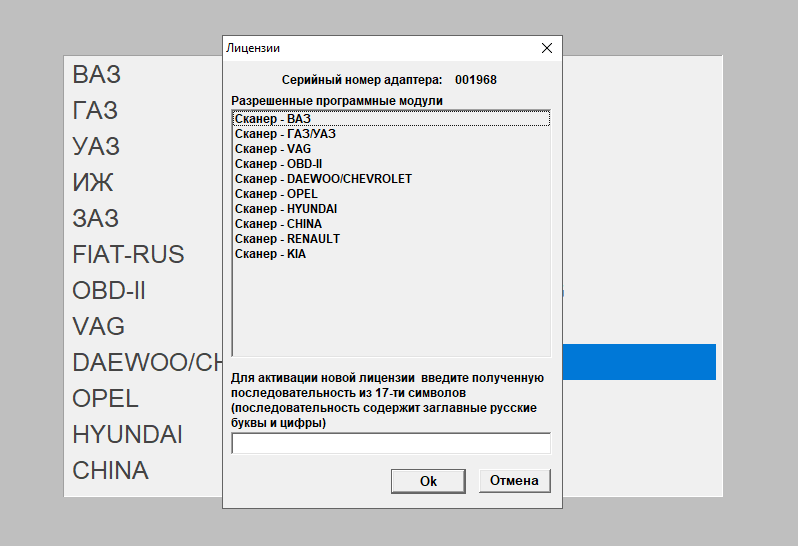Screen dimensions: 798x546
Task: Select module Сканер - DAEWOO/CHEVROLET
Action: (x=391, y=179)
